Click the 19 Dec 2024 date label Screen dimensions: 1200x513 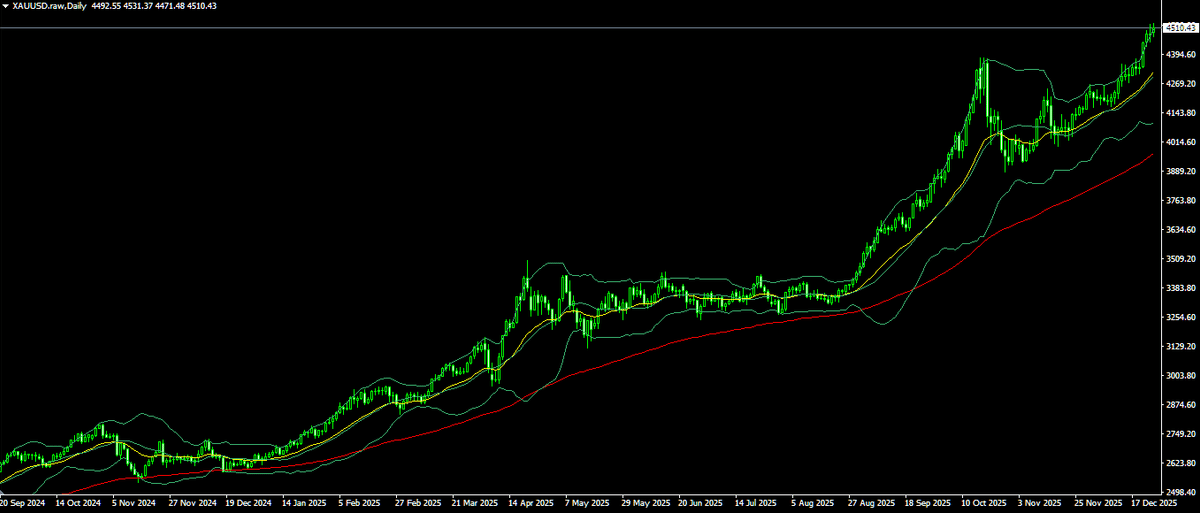click(250, 505)
